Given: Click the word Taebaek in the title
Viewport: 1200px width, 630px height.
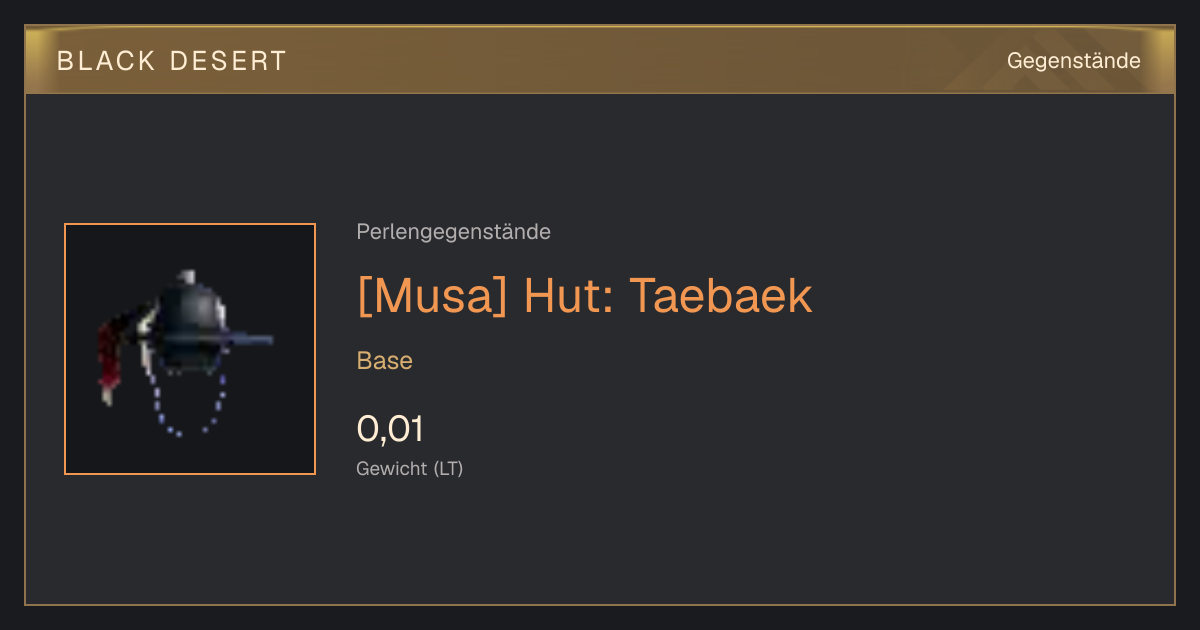Looking at the screenshot, I should (x=720, y=295).
